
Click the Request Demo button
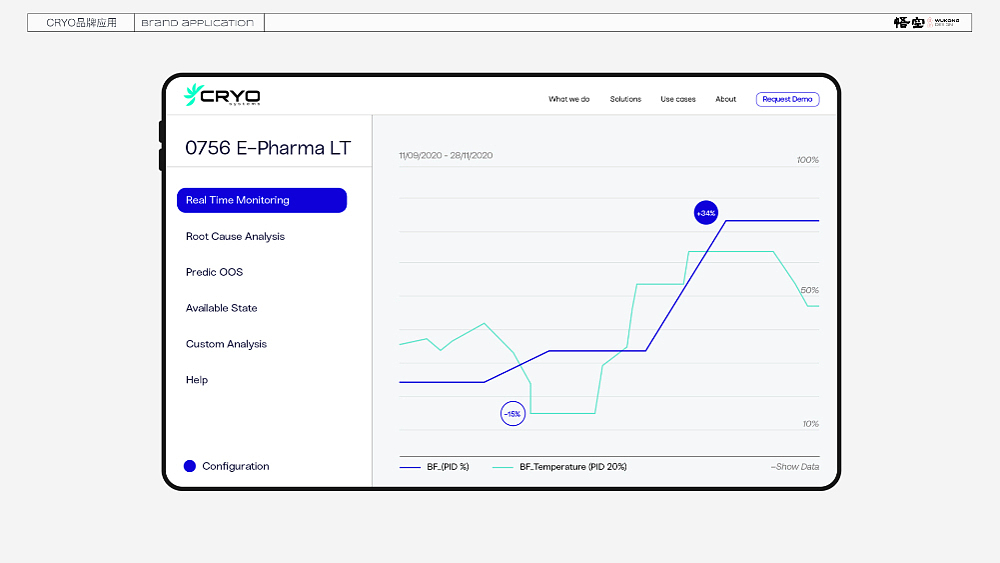788,99
